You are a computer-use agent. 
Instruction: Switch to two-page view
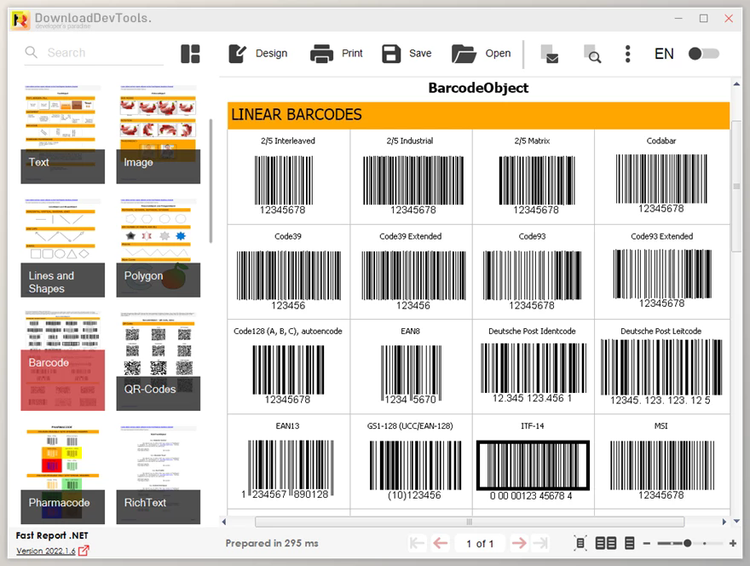606,543
